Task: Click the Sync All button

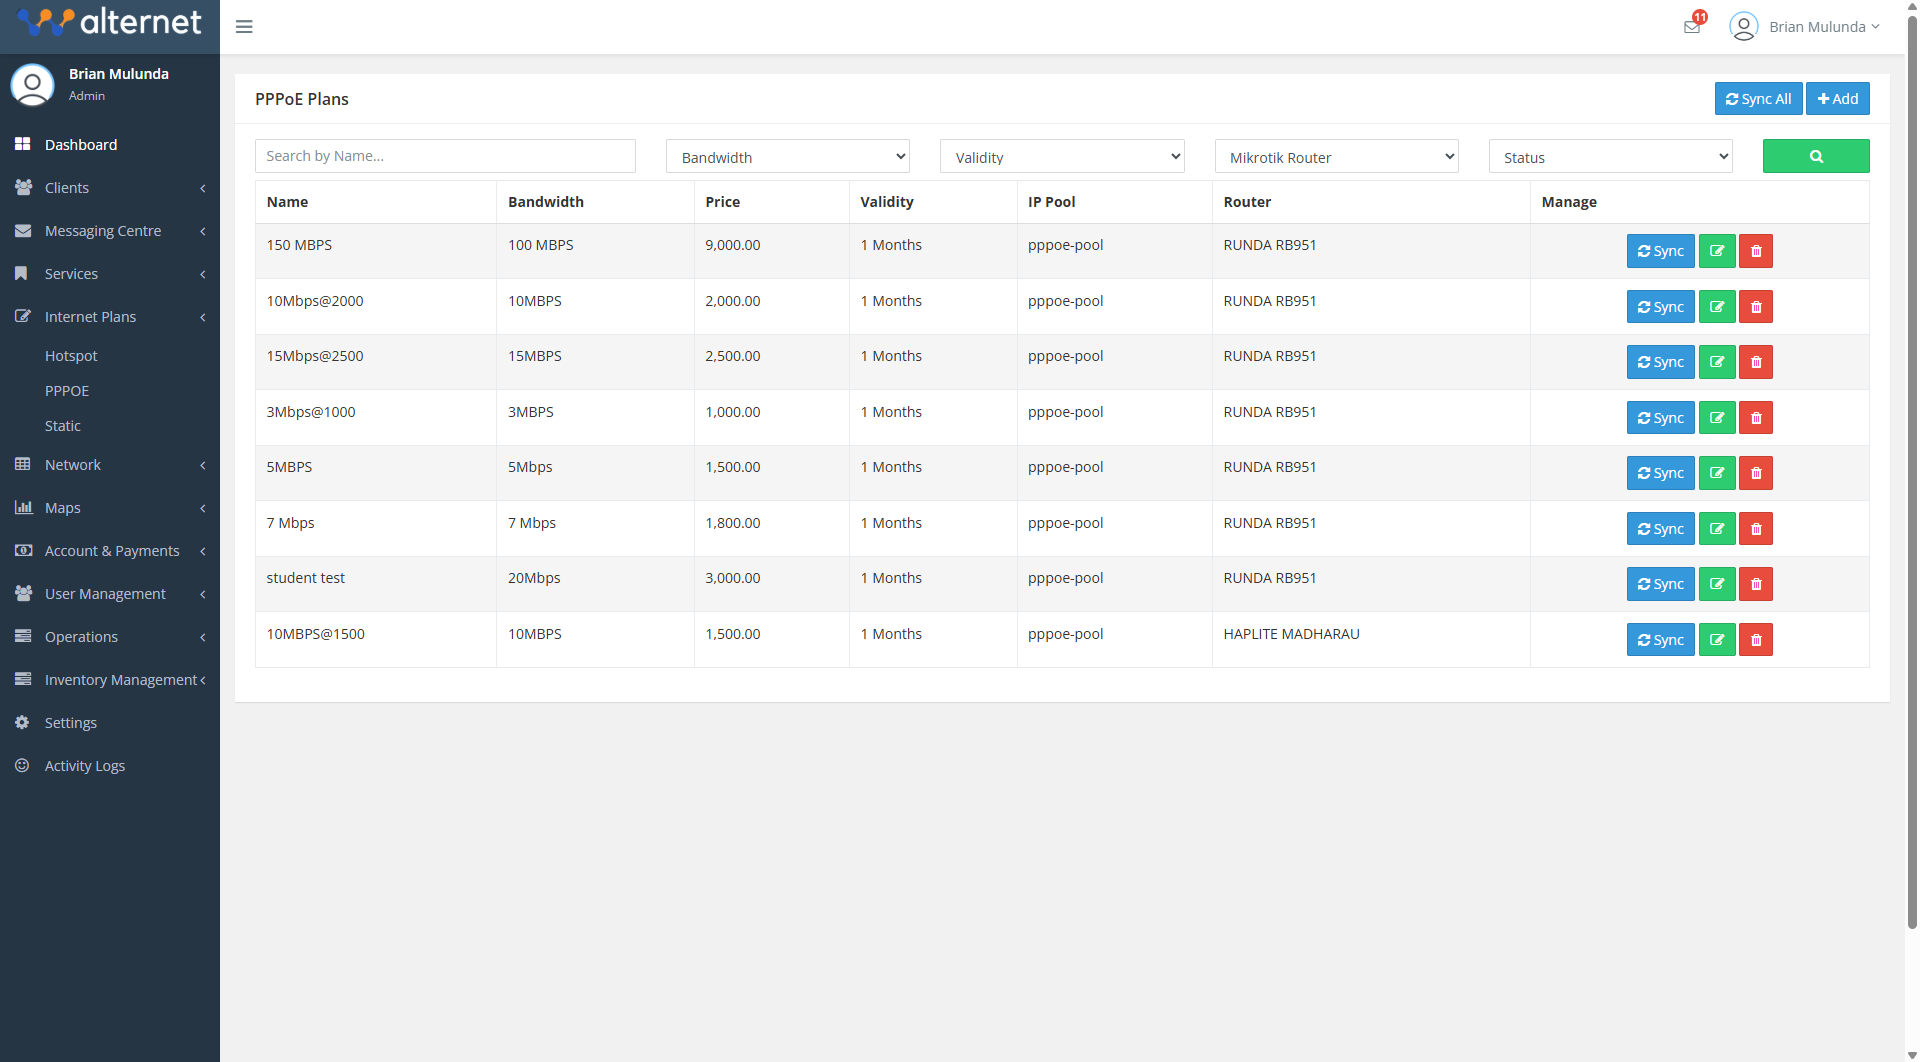Action: tap(1758, 98)
